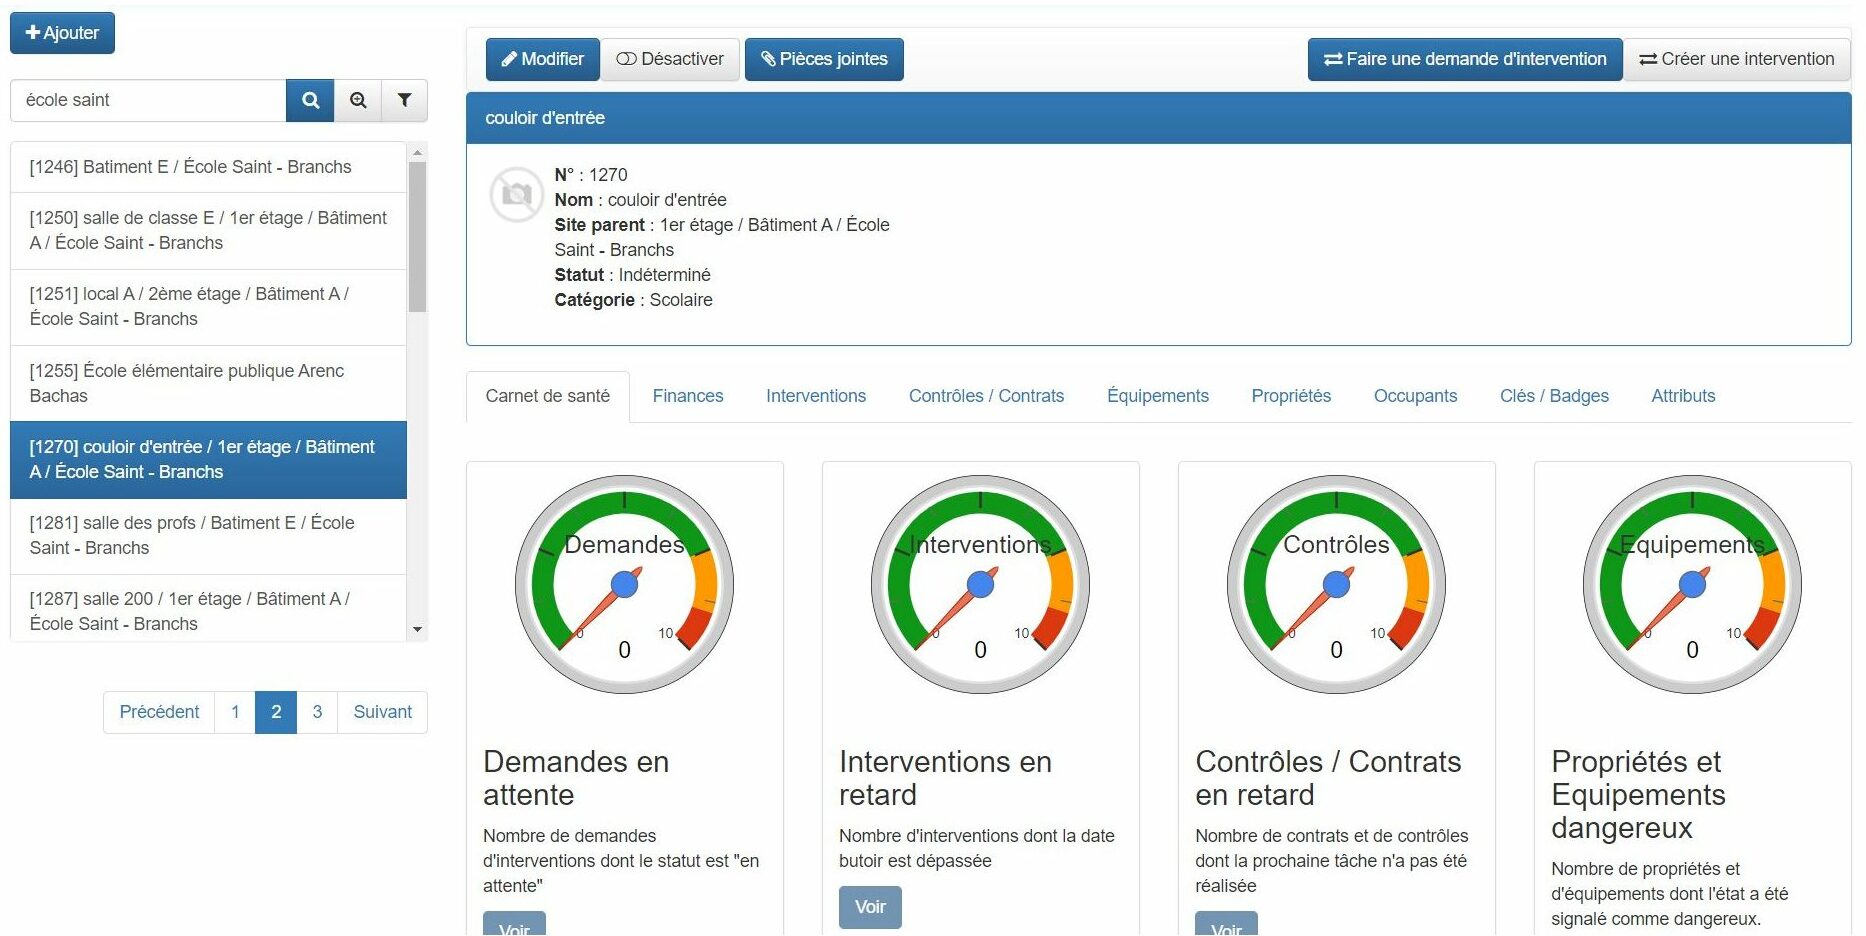Select [1255] École élémentaire publique Arenc Bachas
Screen dimensions: 1866x936
tap(208, 384)
